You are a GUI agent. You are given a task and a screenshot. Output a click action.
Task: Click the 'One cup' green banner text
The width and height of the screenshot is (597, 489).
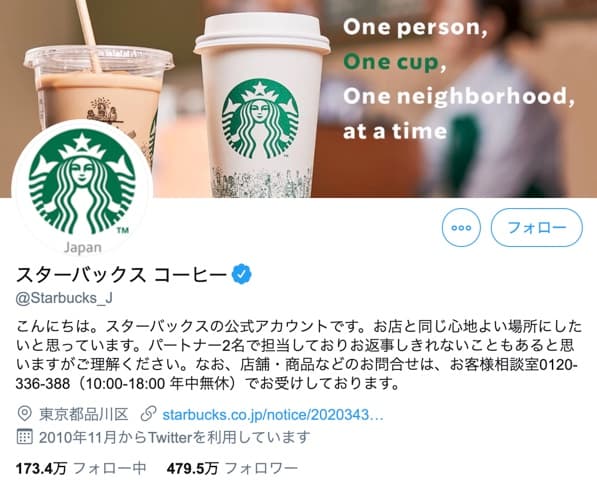point(395,62)
